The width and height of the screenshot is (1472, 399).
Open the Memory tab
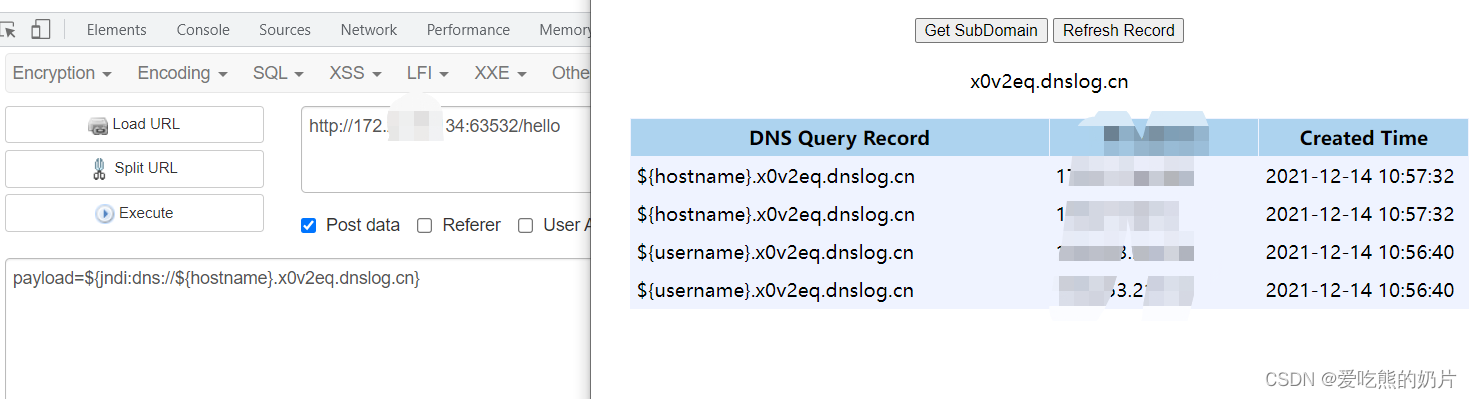[566, 30]
